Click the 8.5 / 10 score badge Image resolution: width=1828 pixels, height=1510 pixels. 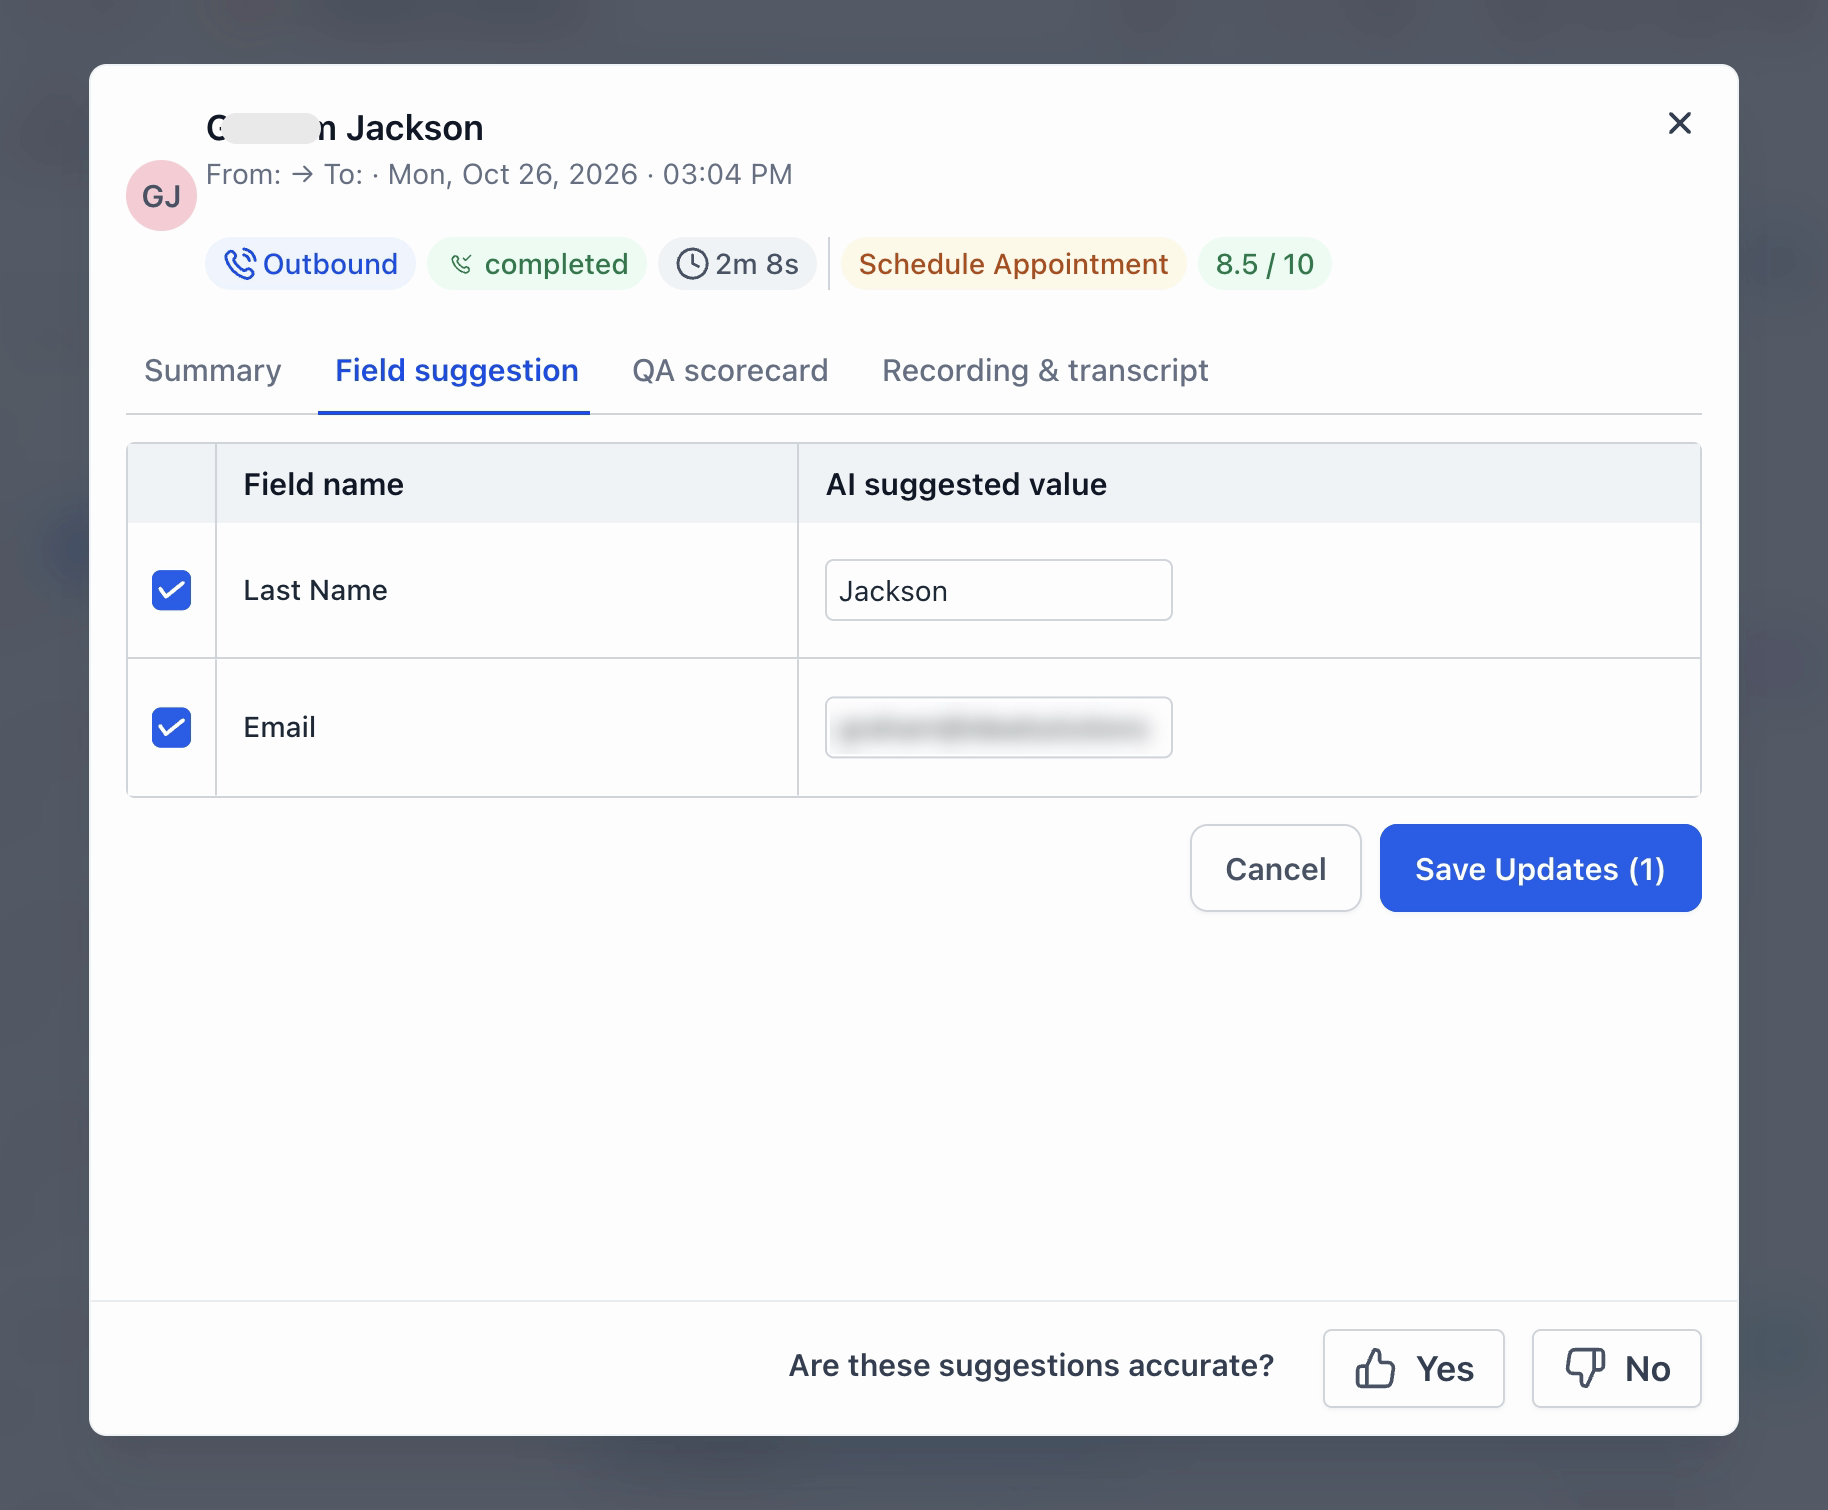pos(1265,264)
